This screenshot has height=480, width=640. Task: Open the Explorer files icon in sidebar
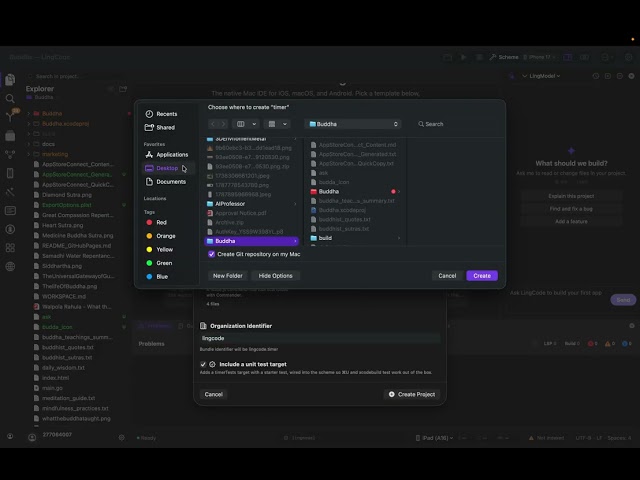coord(10,80)
